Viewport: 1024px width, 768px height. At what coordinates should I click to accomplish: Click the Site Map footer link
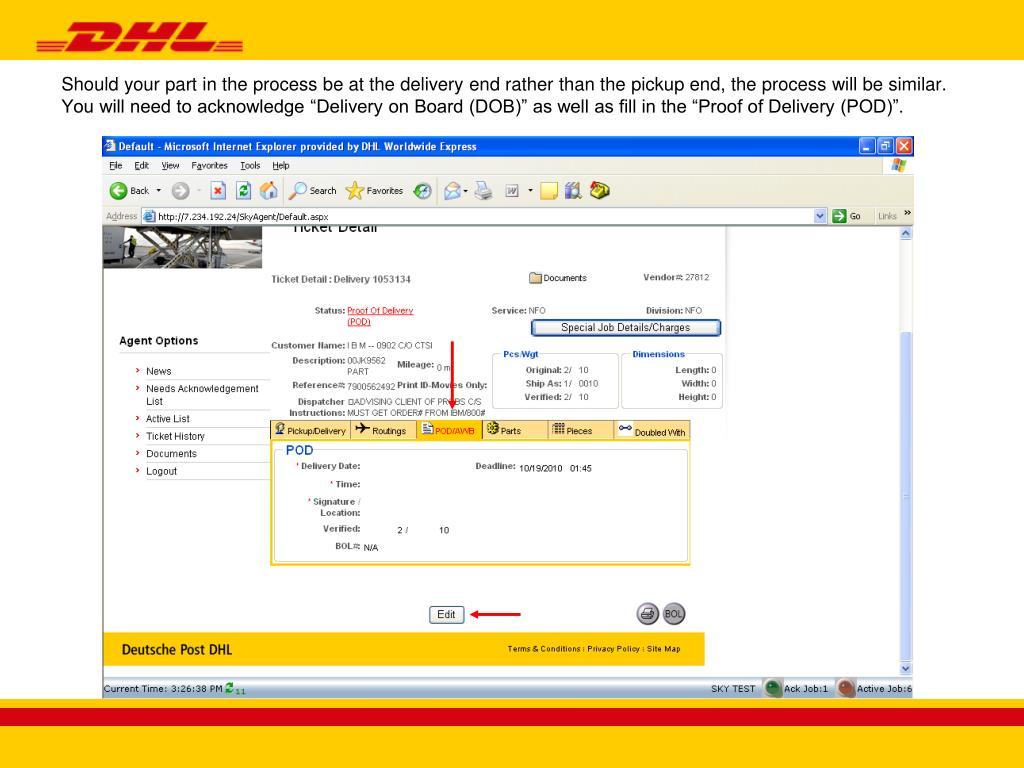pyautogui.click(x=664, y=648)
